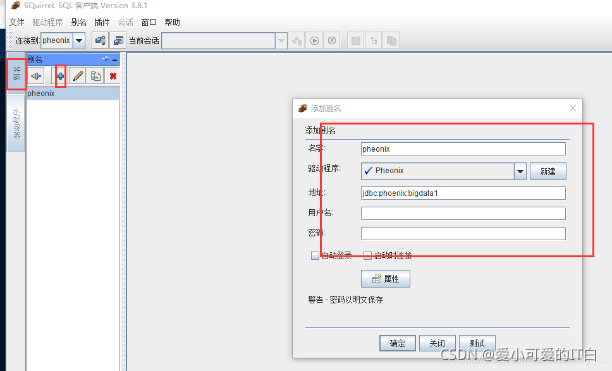Image resolution: width=612 pixels, height=371 pixels.
Task: Click the red X delete-alias icon
Action: pos(113,76)
